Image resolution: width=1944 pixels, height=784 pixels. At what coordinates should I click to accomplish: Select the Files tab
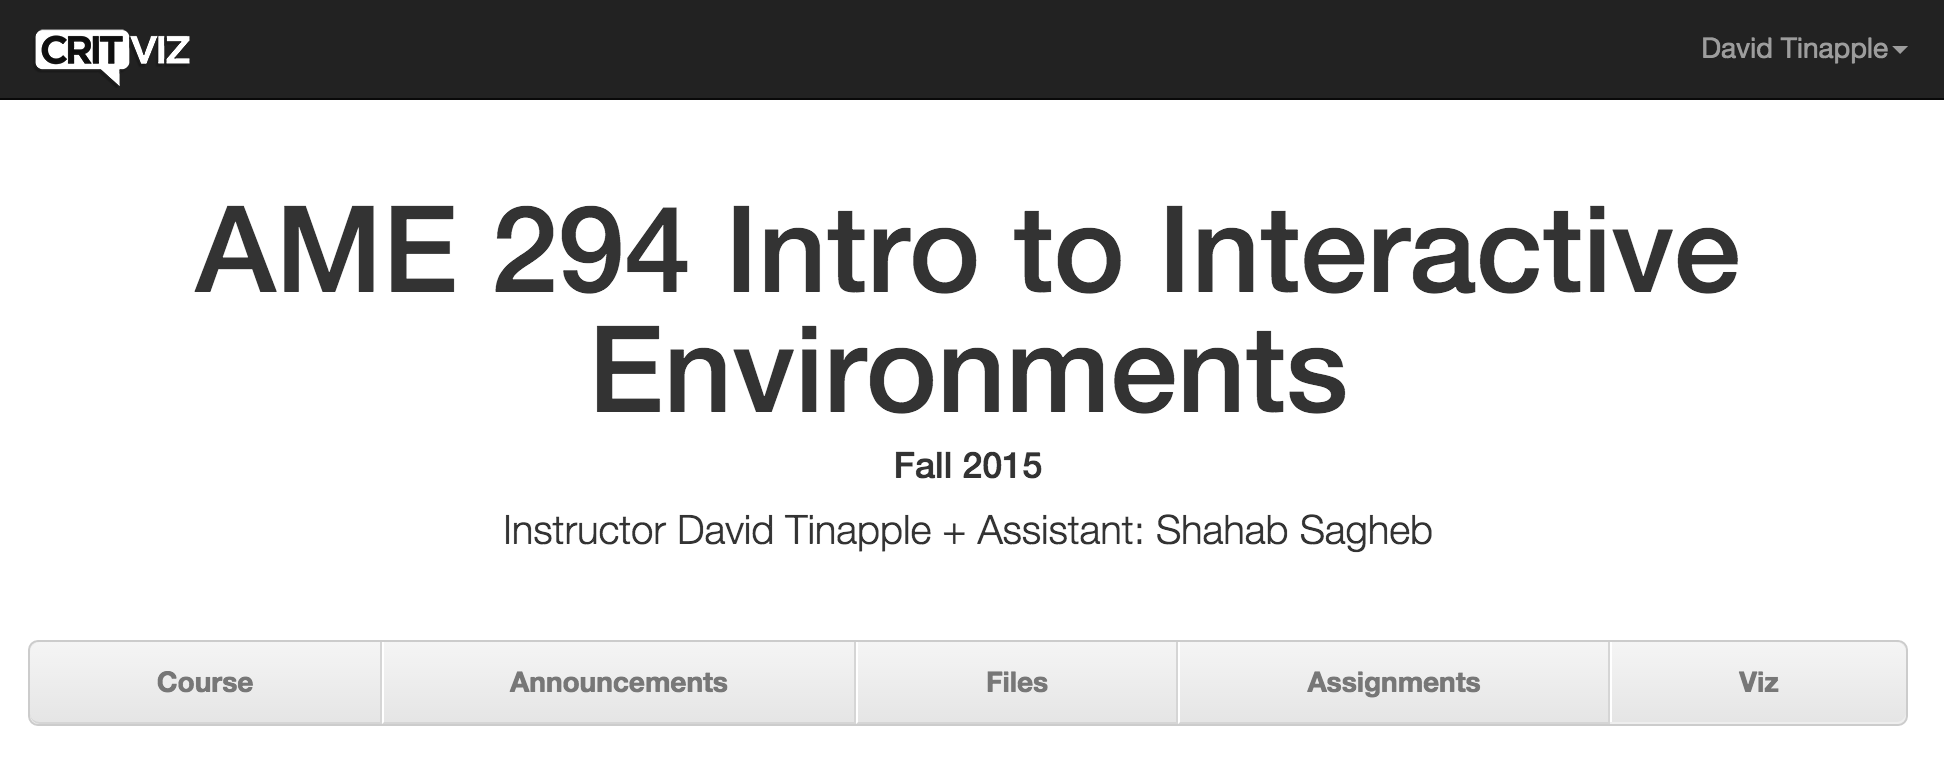coord(1016,682)
